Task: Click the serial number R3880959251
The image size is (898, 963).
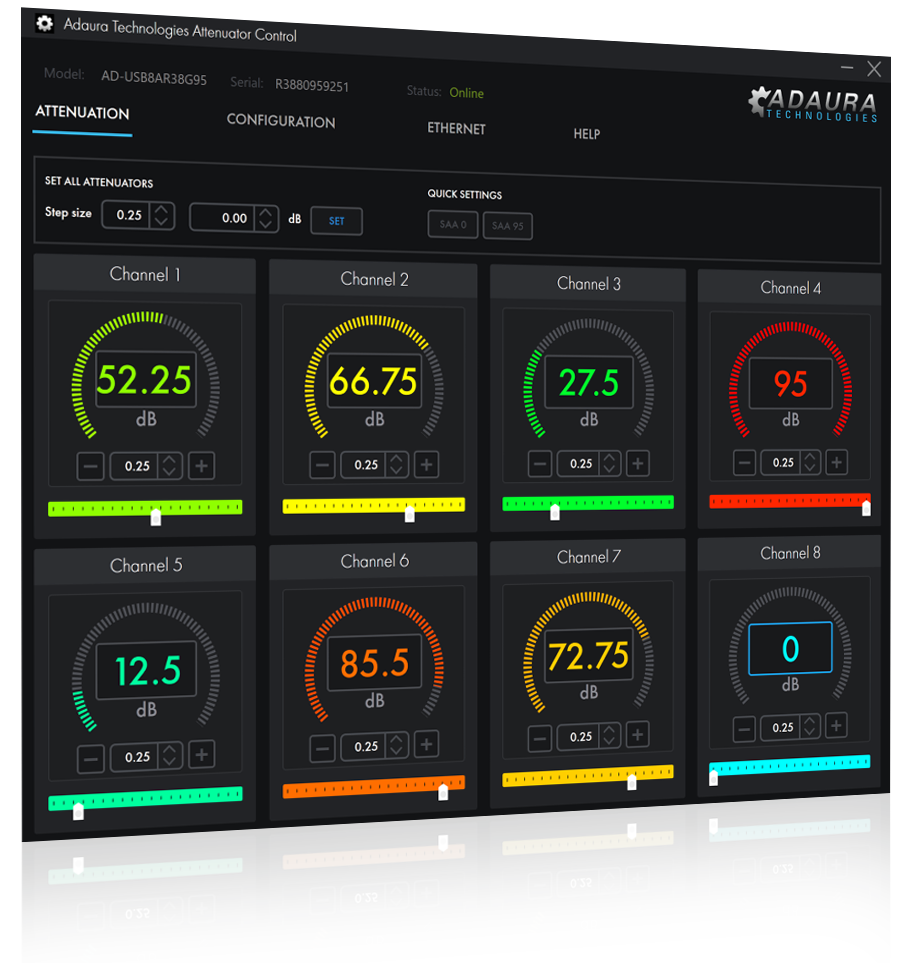Action: tap(311, 85)
